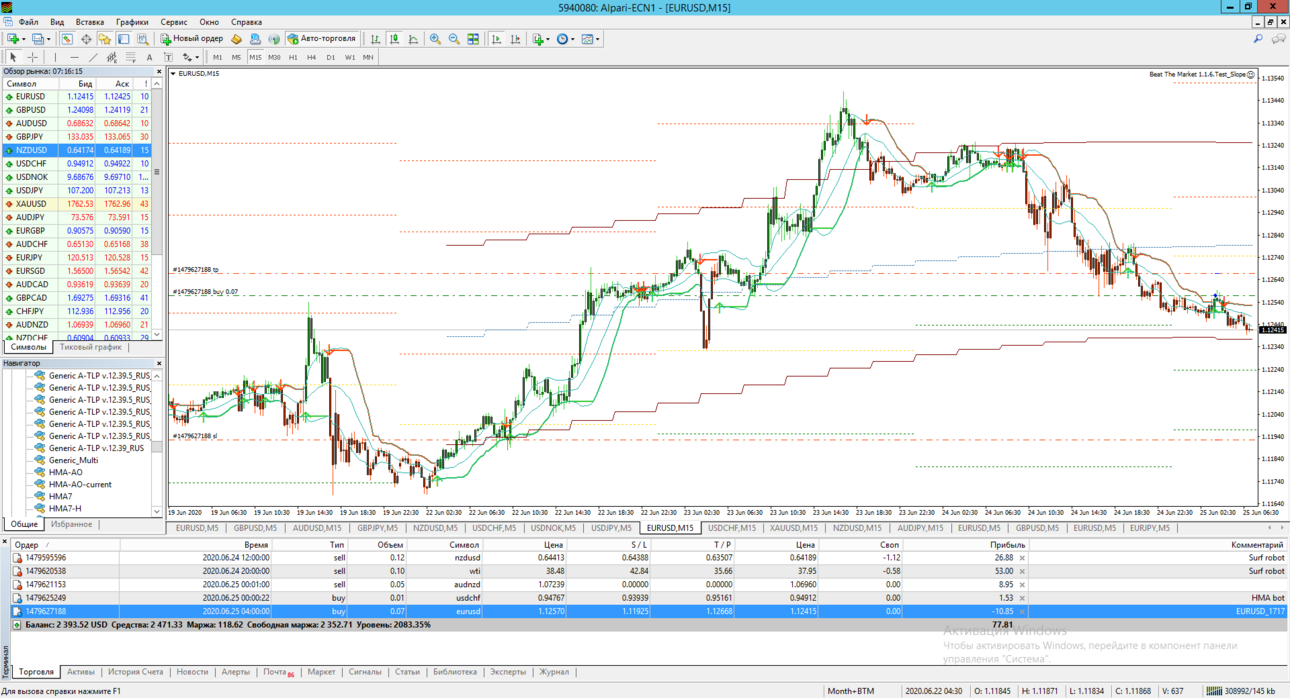1290x698 pixels.
Task: Switch chart to candlesticks icon
Action: click(x=395, y=39)
